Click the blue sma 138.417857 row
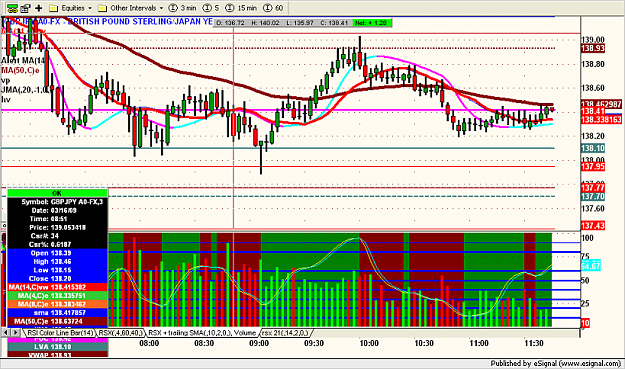This screenshot has width=625, height=369. (57, 313)
